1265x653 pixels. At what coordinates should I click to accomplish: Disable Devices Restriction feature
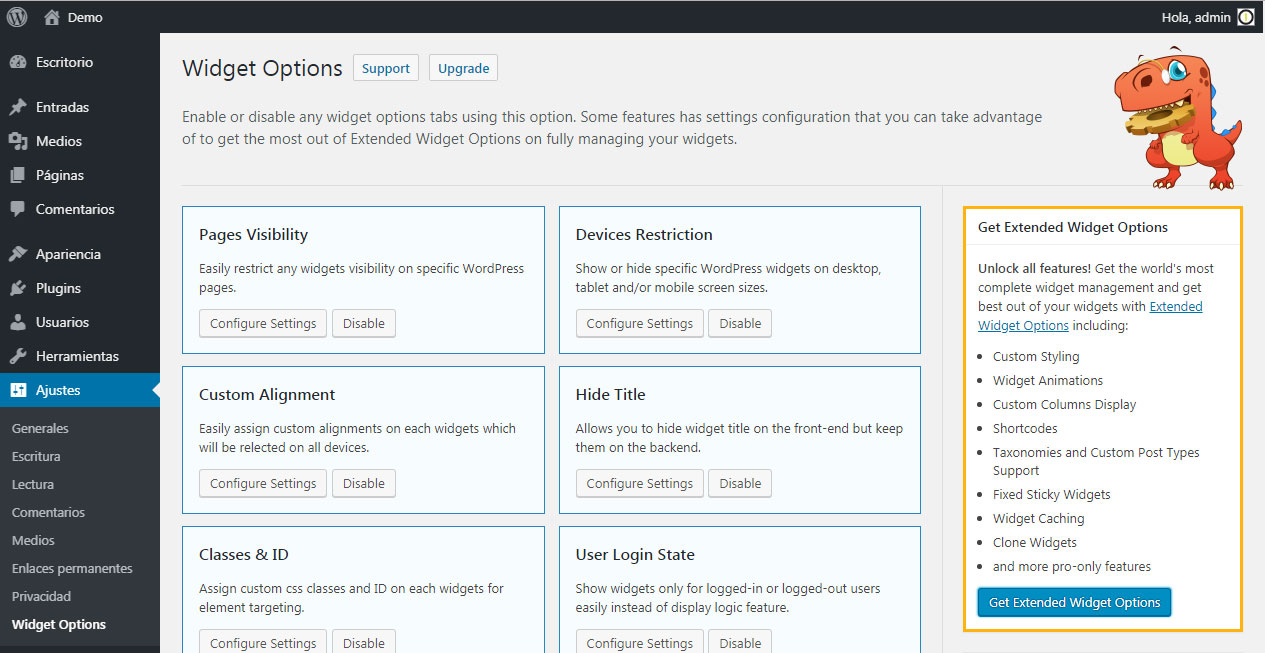740,323
